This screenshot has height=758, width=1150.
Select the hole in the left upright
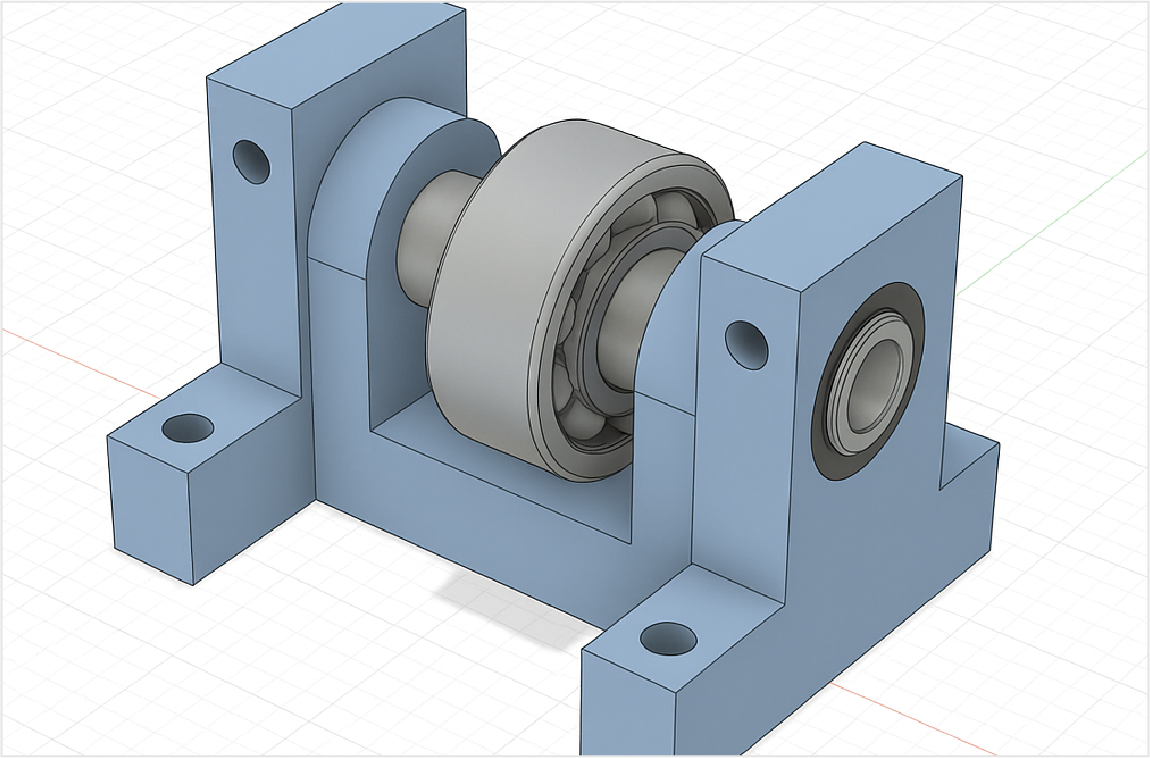coord(251,161)
